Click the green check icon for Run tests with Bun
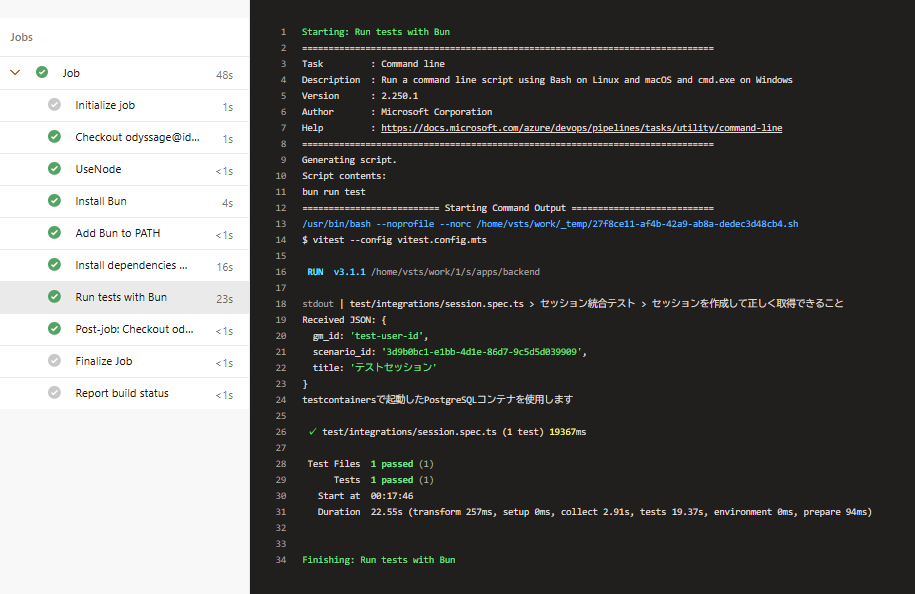Viewport: 915px width, 594px height. (54, 297)
